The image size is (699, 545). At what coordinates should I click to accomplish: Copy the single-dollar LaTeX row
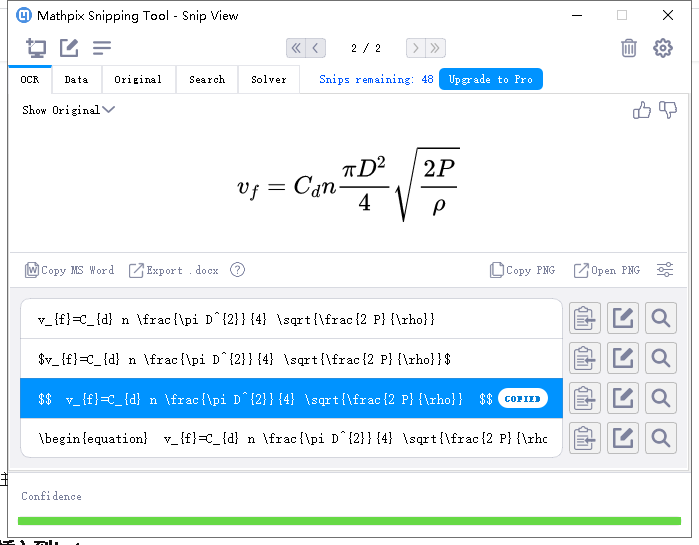tap(585, 358)
